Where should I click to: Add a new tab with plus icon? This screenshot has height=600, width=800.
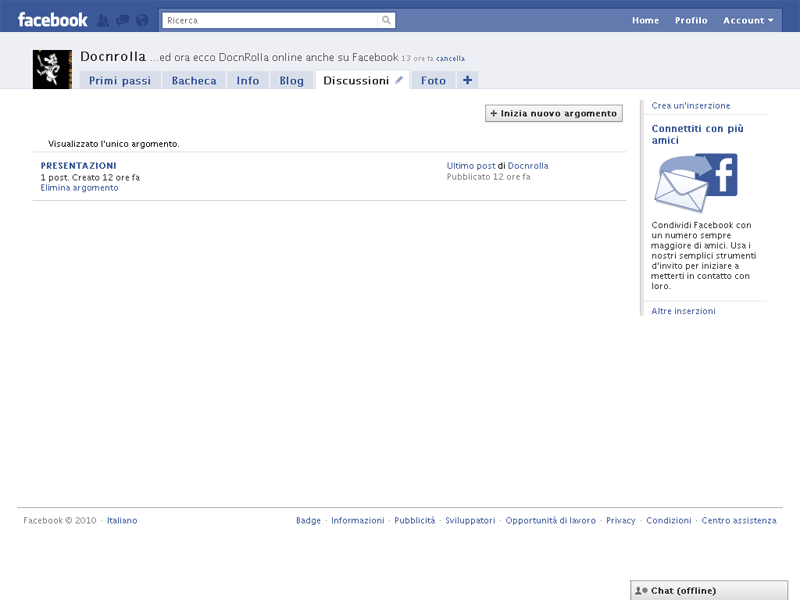coord(467,80)
